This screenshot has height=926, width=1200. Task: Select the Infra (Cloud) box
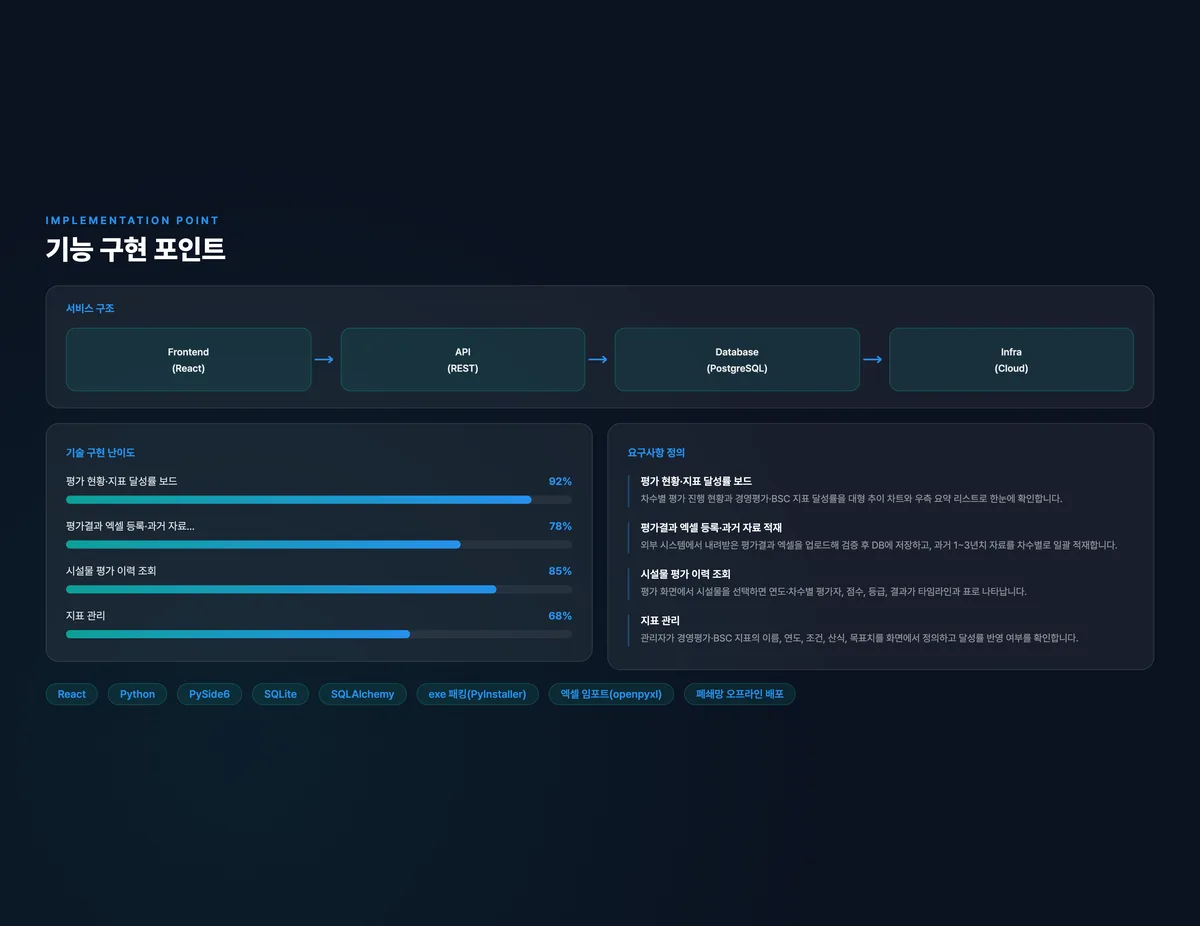pos(1011,360)
